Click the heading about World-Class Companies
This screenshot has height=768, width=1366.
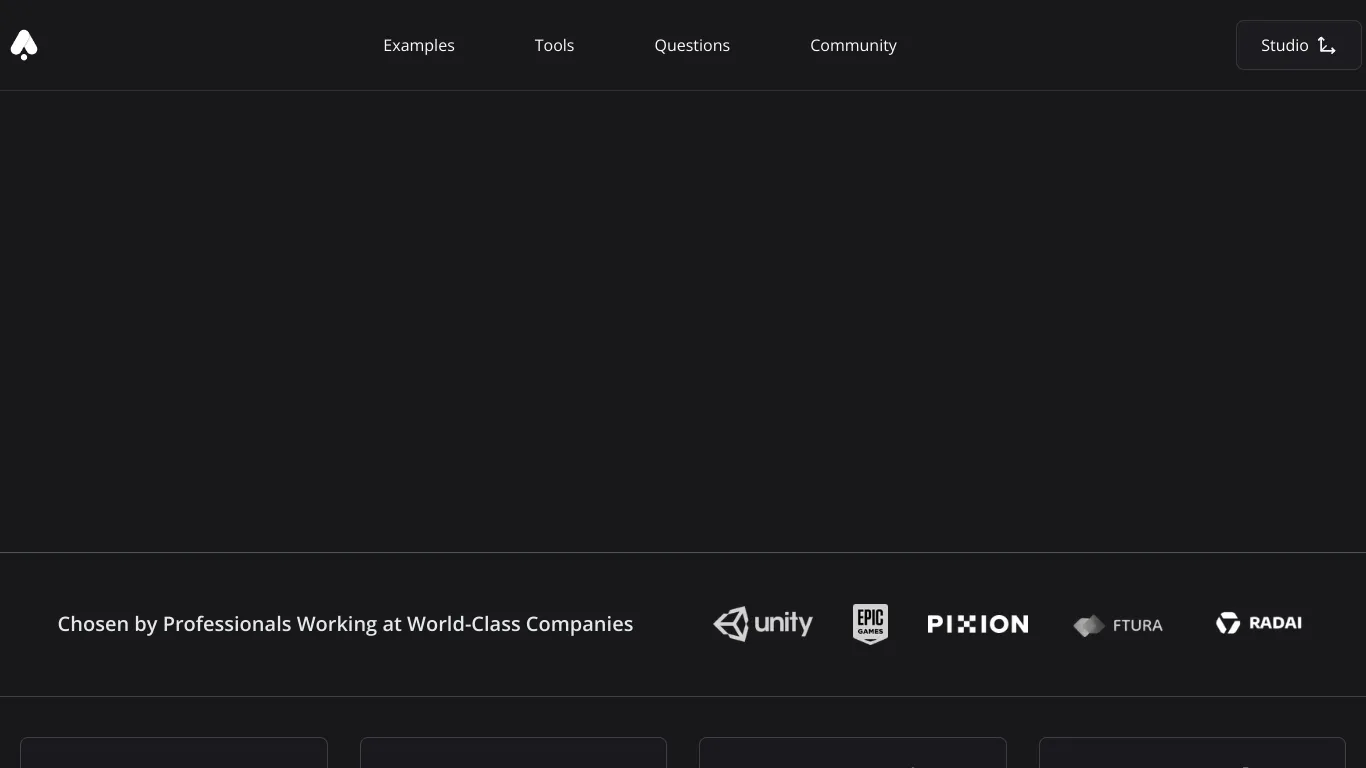[x=344, y=623]
